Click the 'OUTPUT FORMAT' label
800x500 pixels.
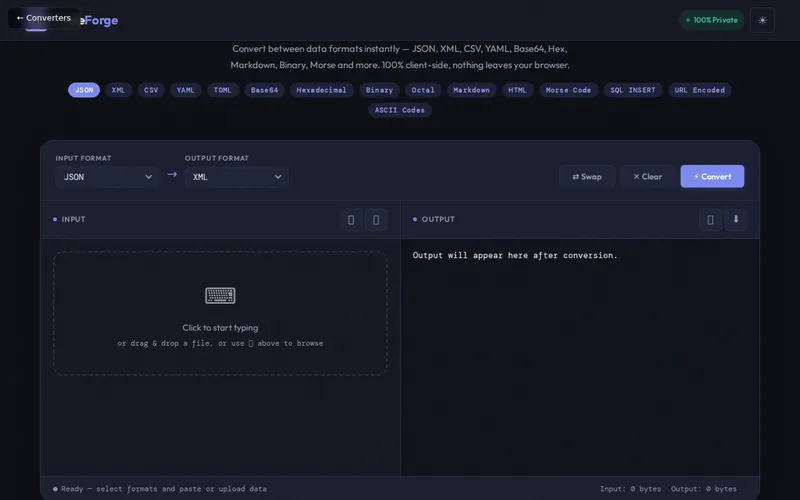coord(217,158)
